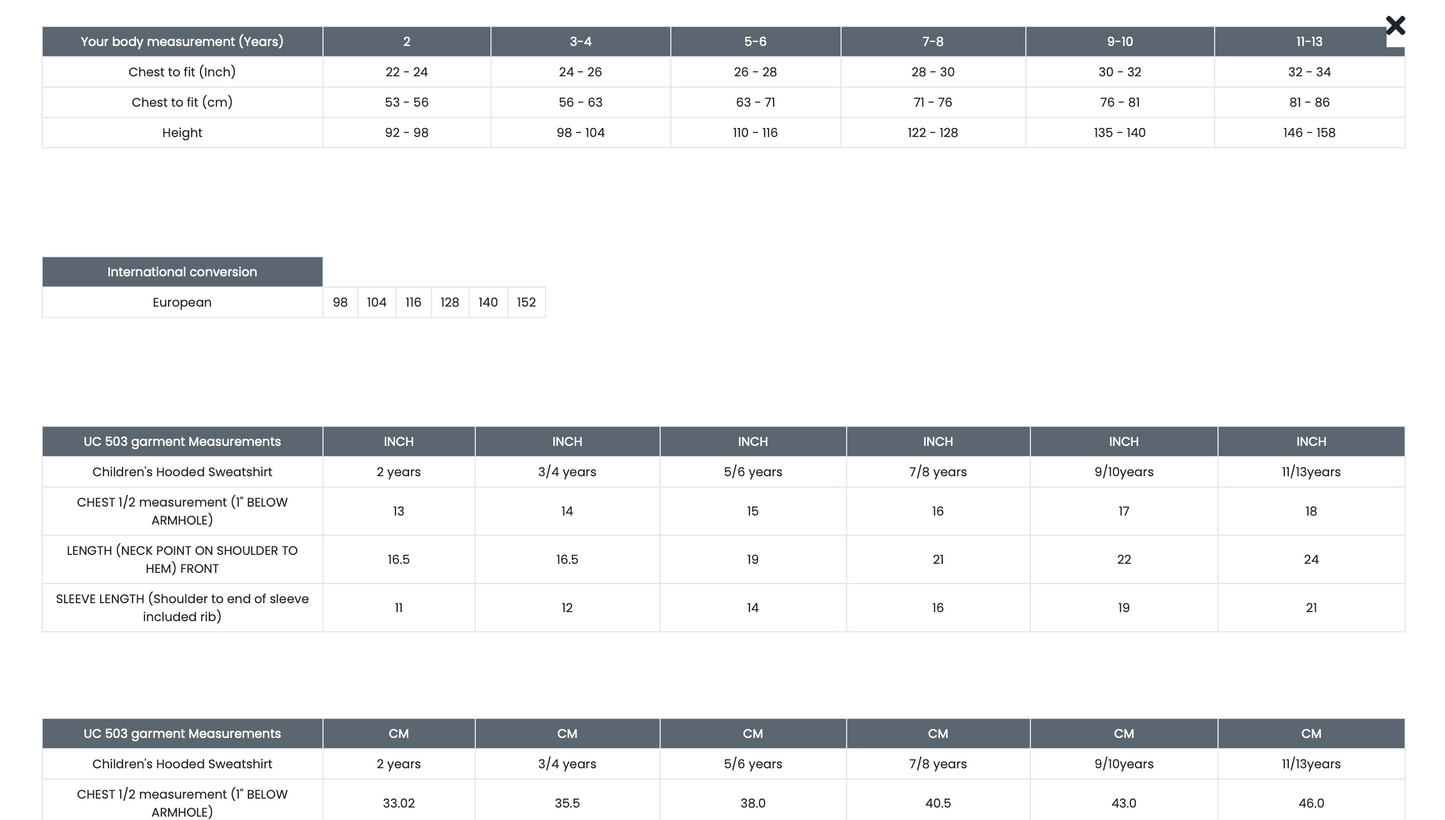
Task: Select European size 128
Action: coord(450,302)
